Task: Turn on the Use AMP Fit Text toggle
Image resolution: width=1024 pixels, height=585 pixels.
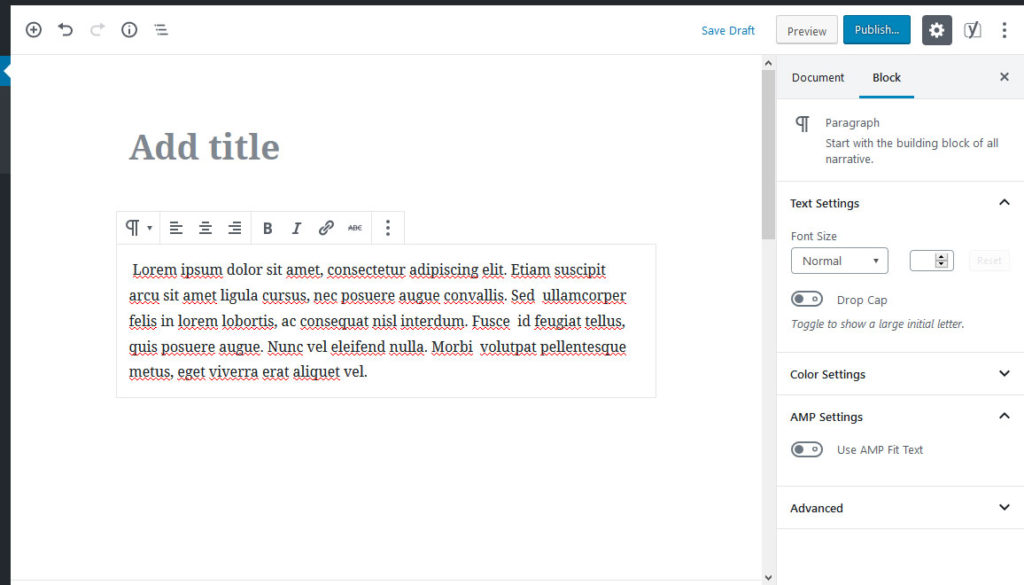Action: 807,449
